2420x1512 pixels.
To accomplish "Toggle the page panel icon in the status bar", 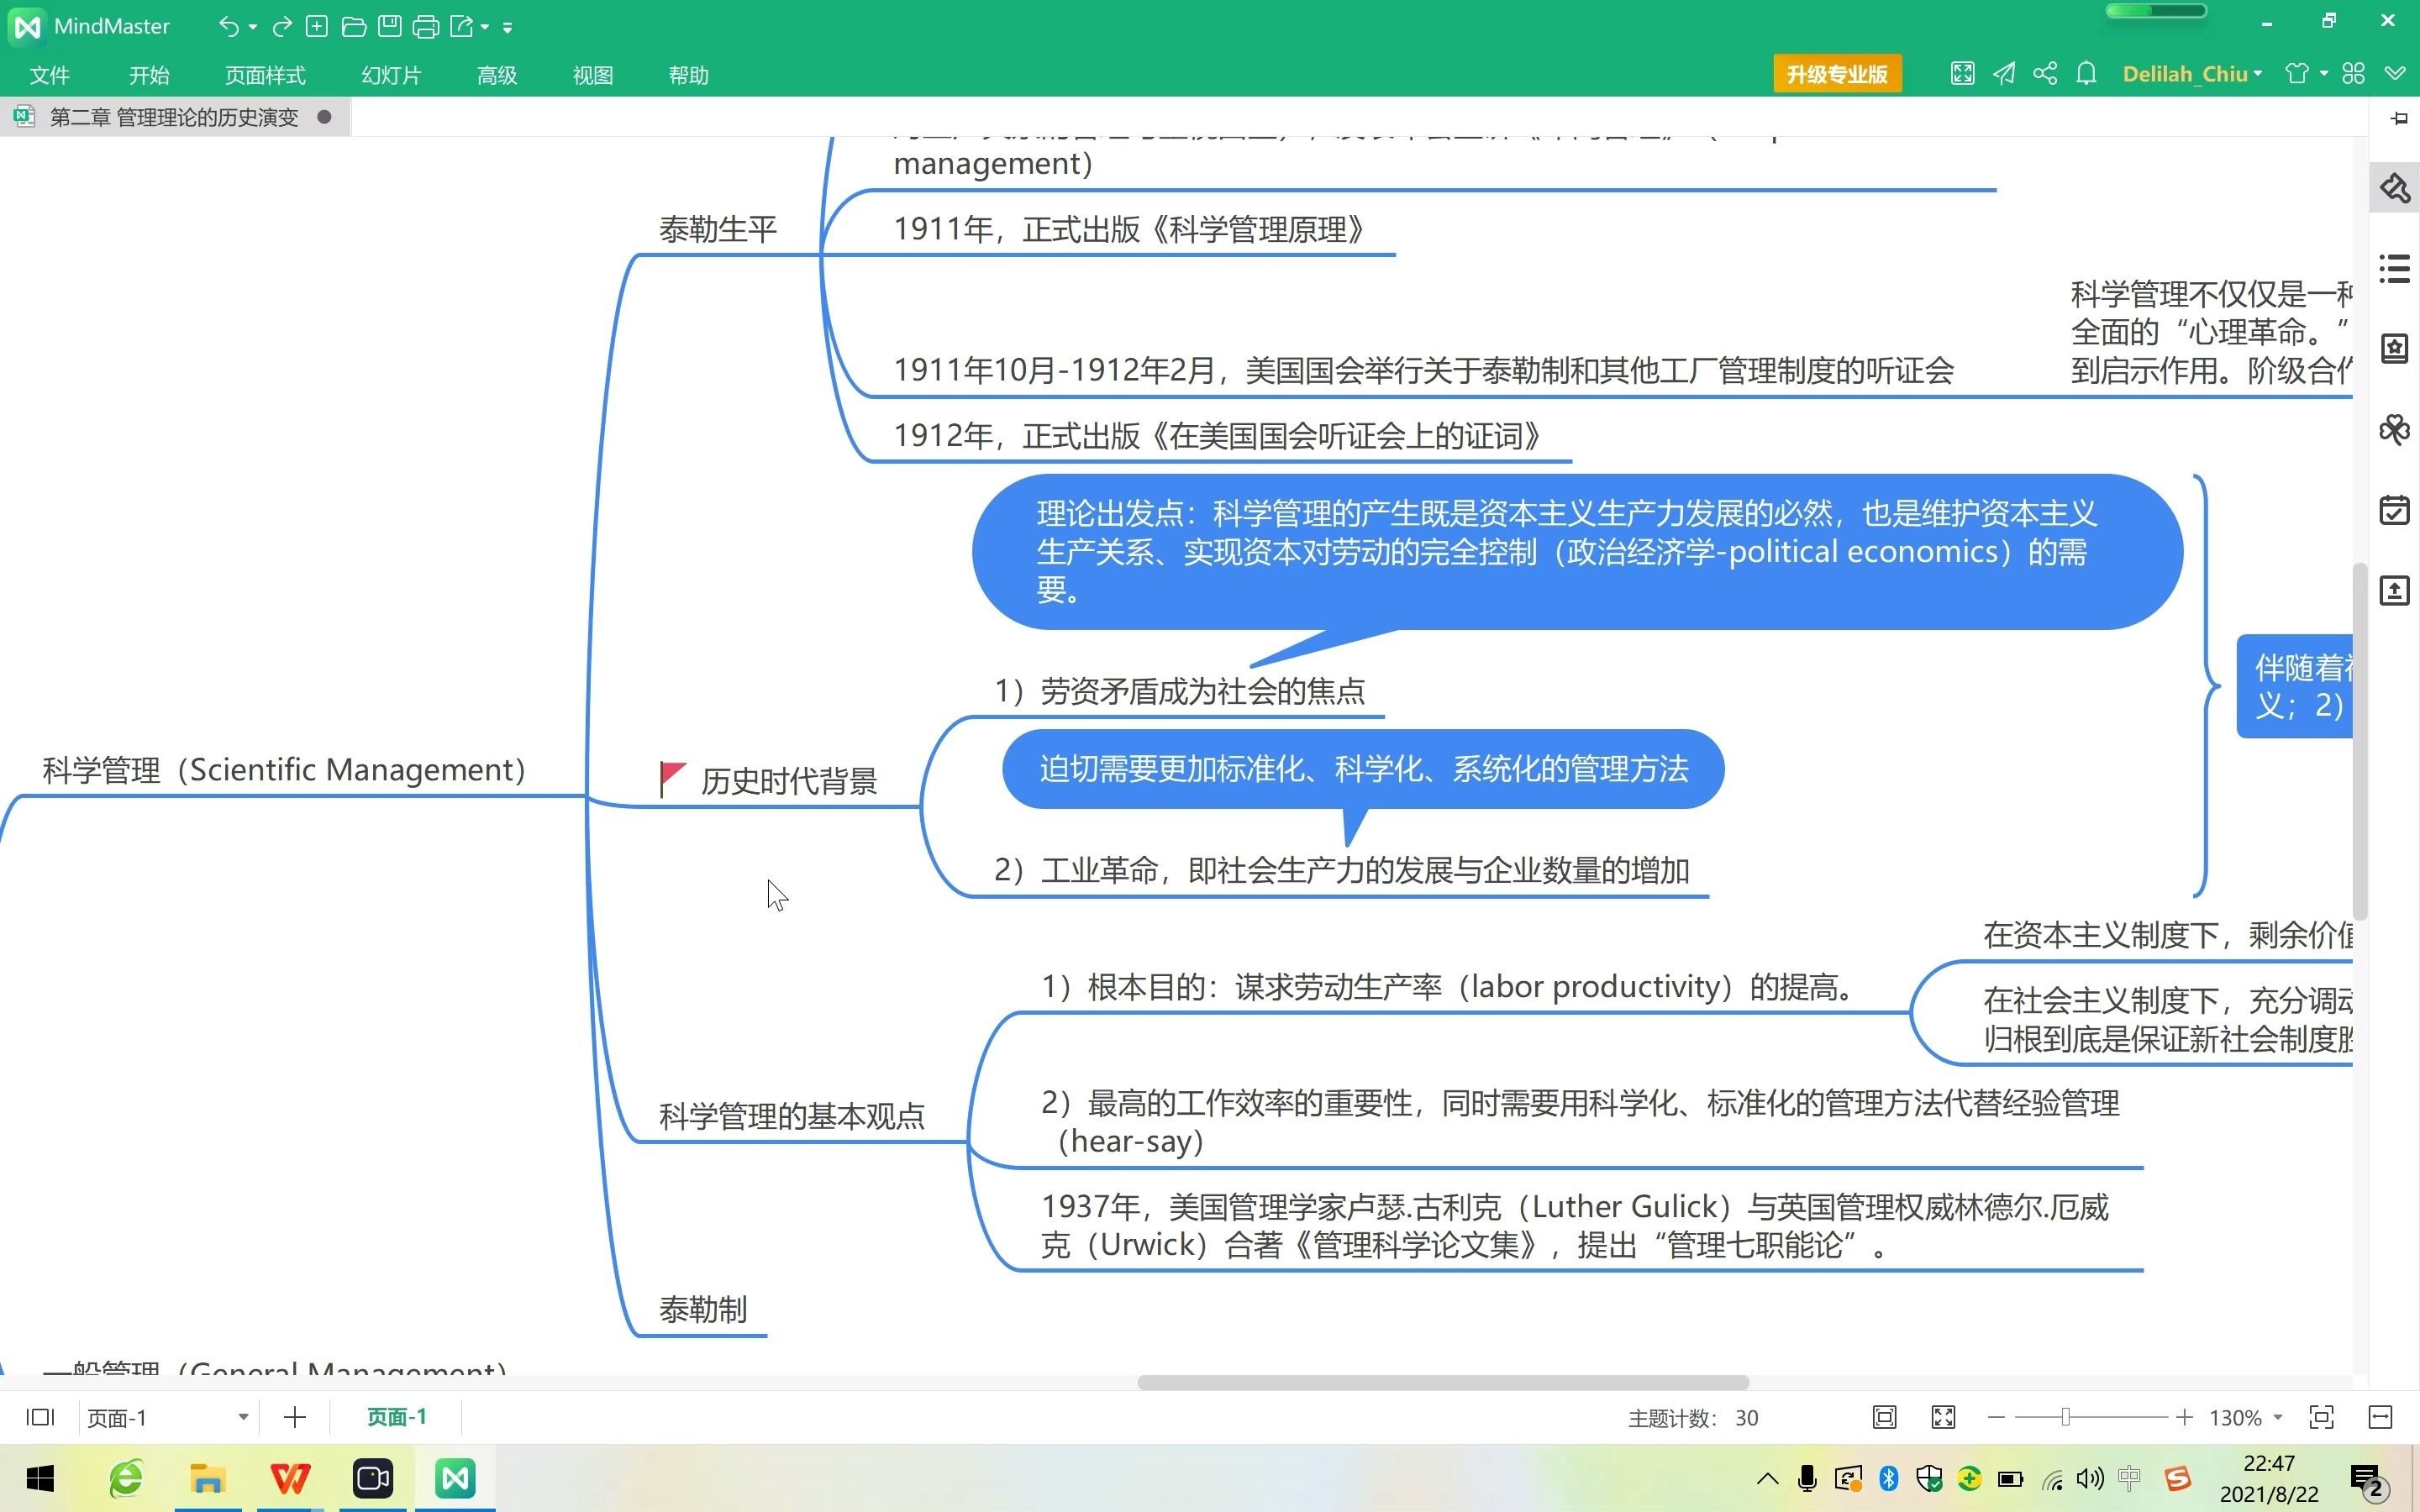I will [x=40, y=1417].
